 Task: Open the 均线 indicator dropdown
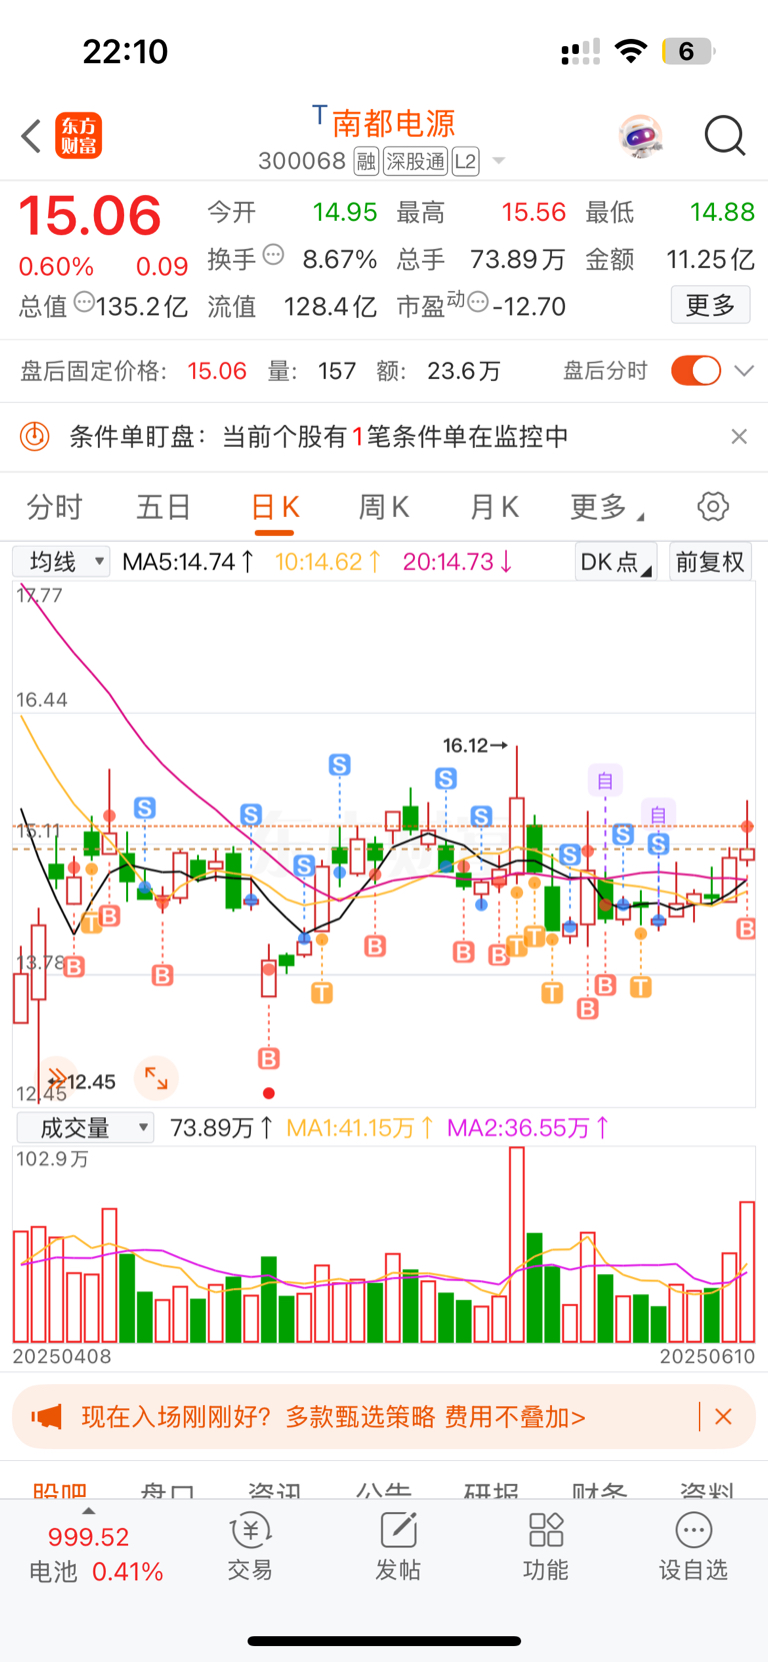pyautogui.click(x=61, y=562)
